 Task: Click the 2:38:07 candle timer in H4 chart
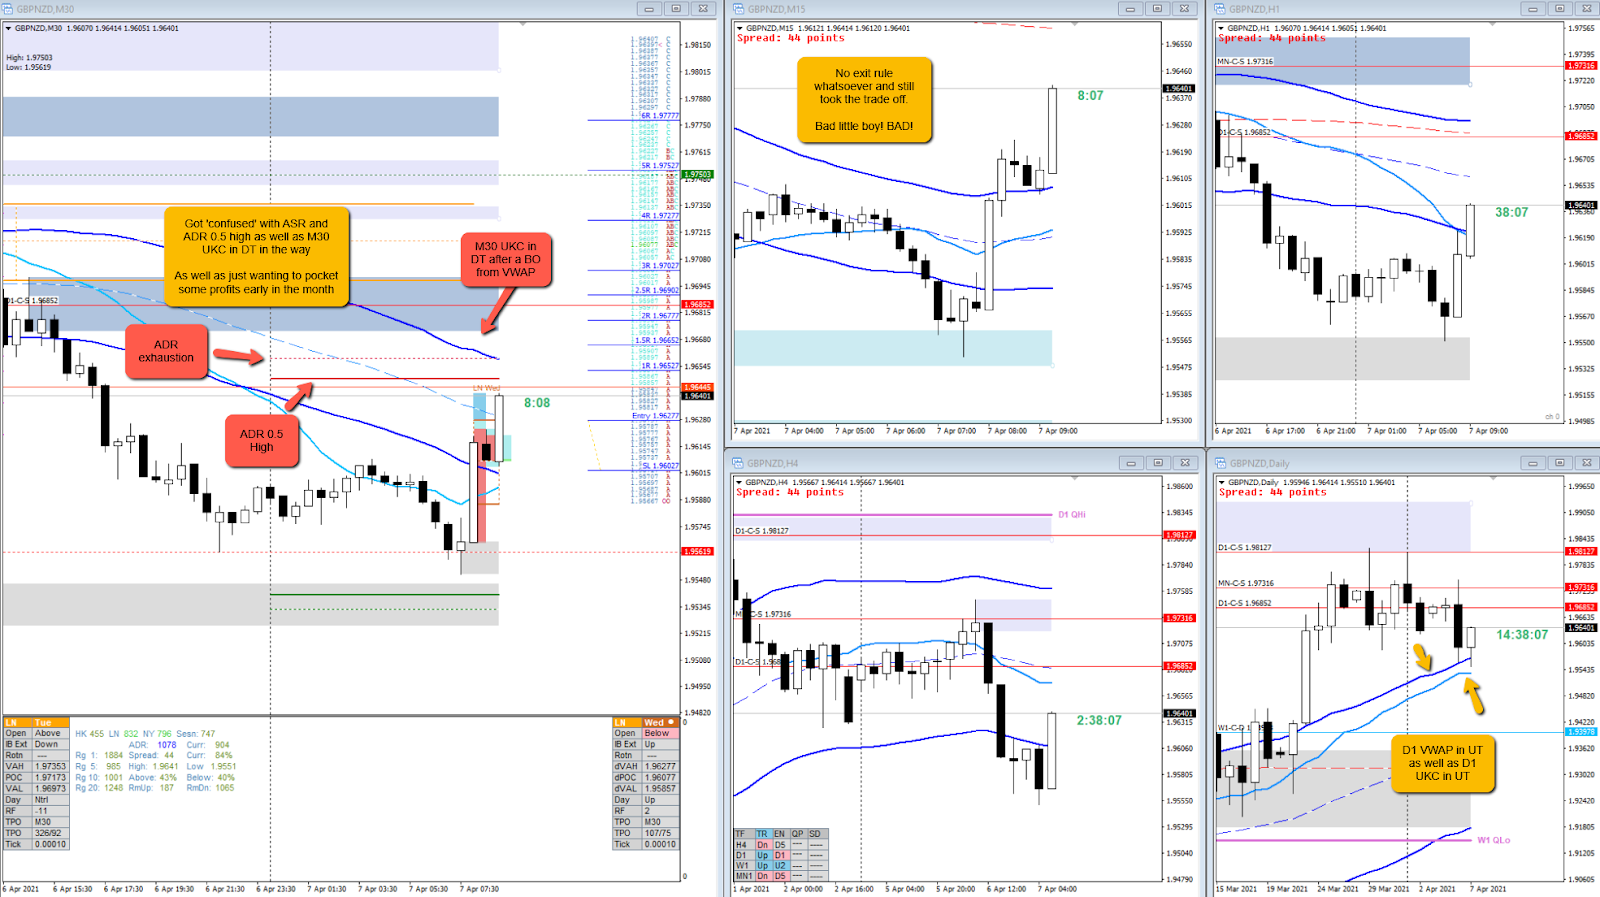click(x=1099, y=720)
